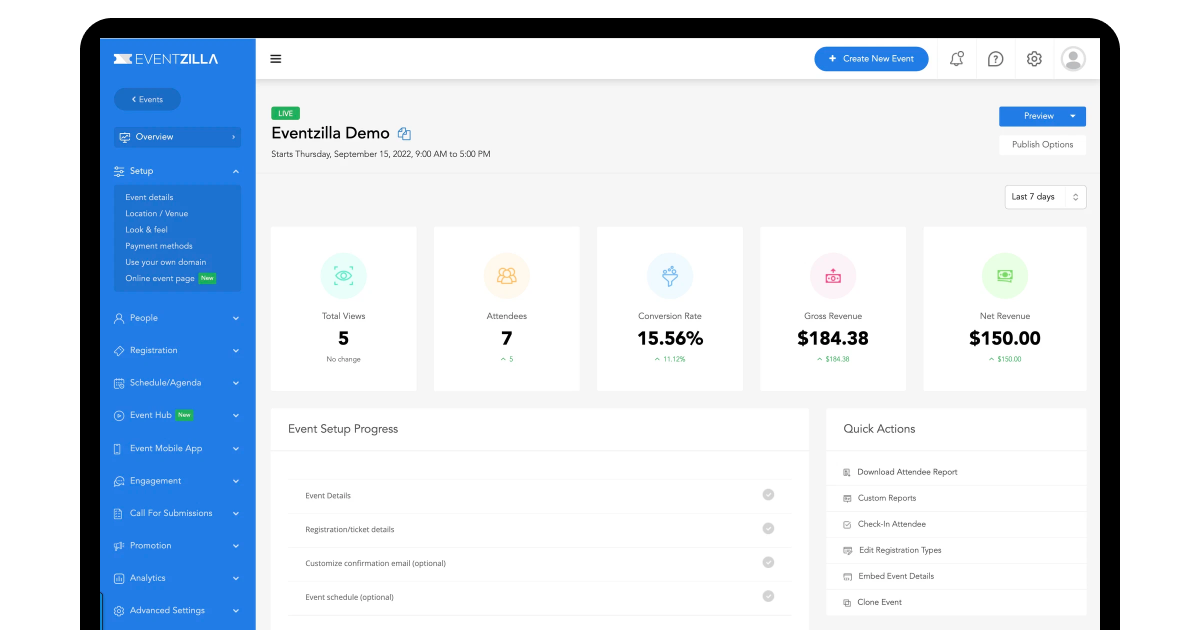
Task: Click the Net Revenue cash icon
Action: point(1004,276)
